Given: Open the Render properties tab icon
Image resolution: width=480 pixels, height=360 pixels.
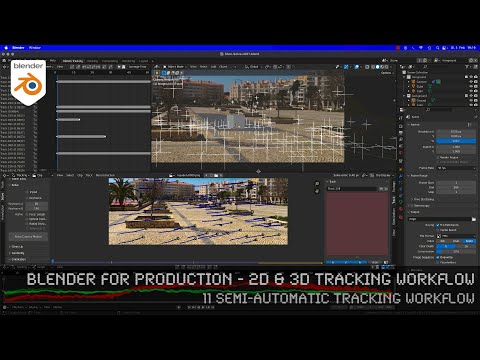Looking at the screenshot, I should [401, 126].
